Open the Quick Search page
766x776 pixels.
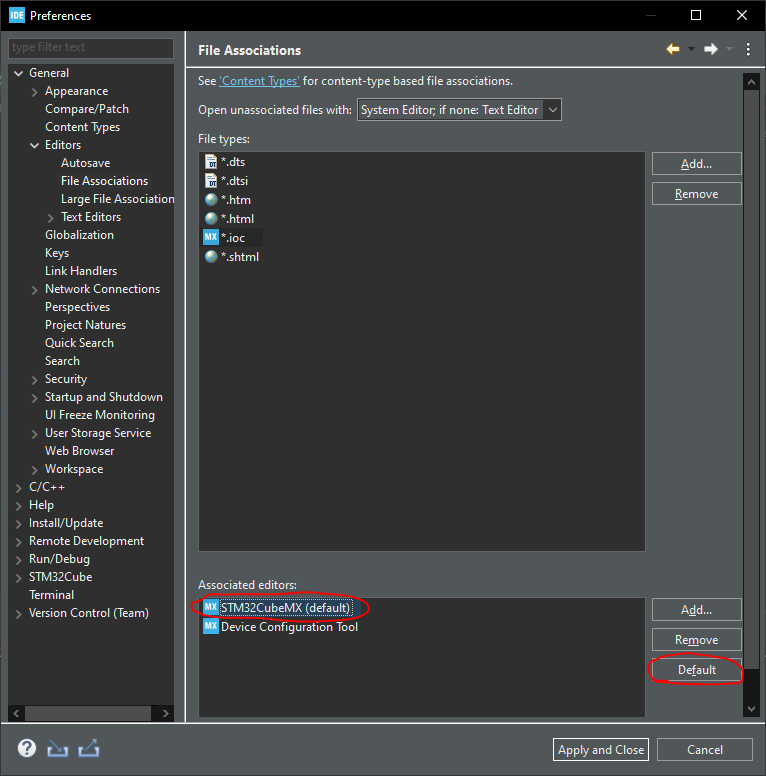[x=79, y=343]
